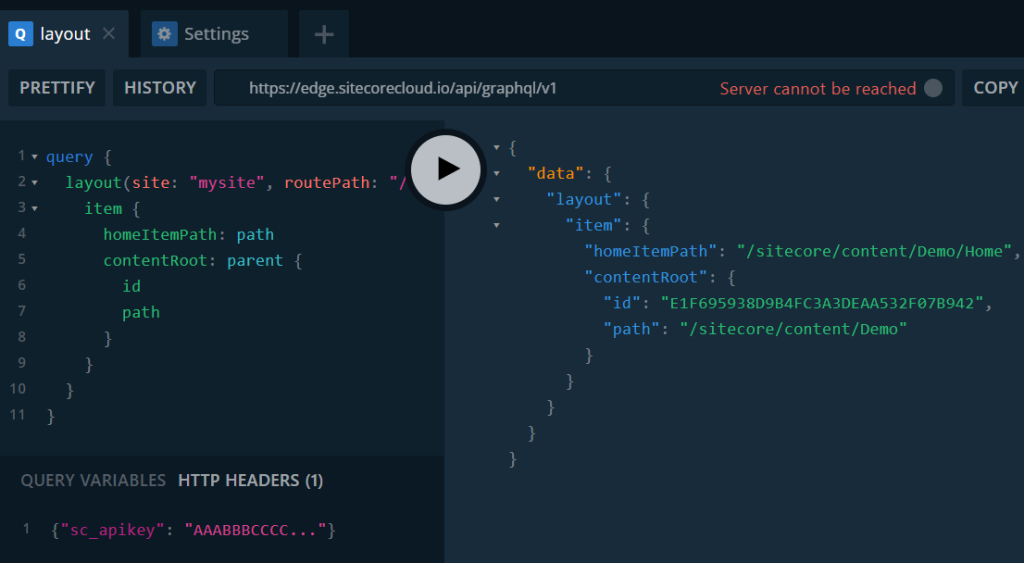The width and height of the screenshot is (1024, 563).
Task: Switch to the layout tab
Action: tap(64, 34)
